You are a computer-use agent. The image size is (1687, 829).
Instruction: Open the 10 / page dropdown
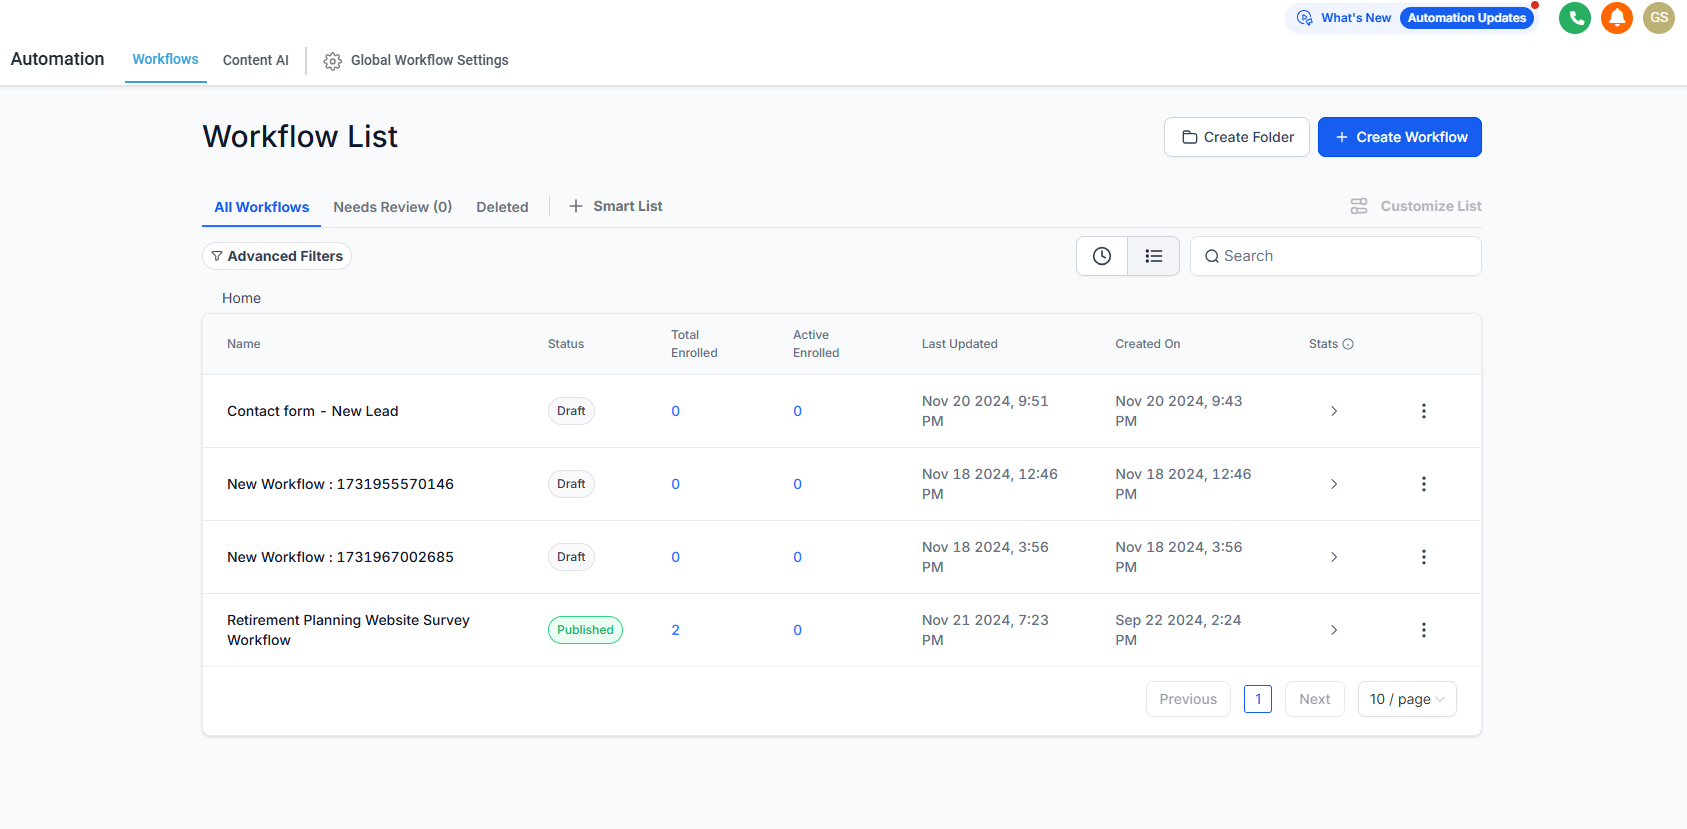(x=1407, y=699)
